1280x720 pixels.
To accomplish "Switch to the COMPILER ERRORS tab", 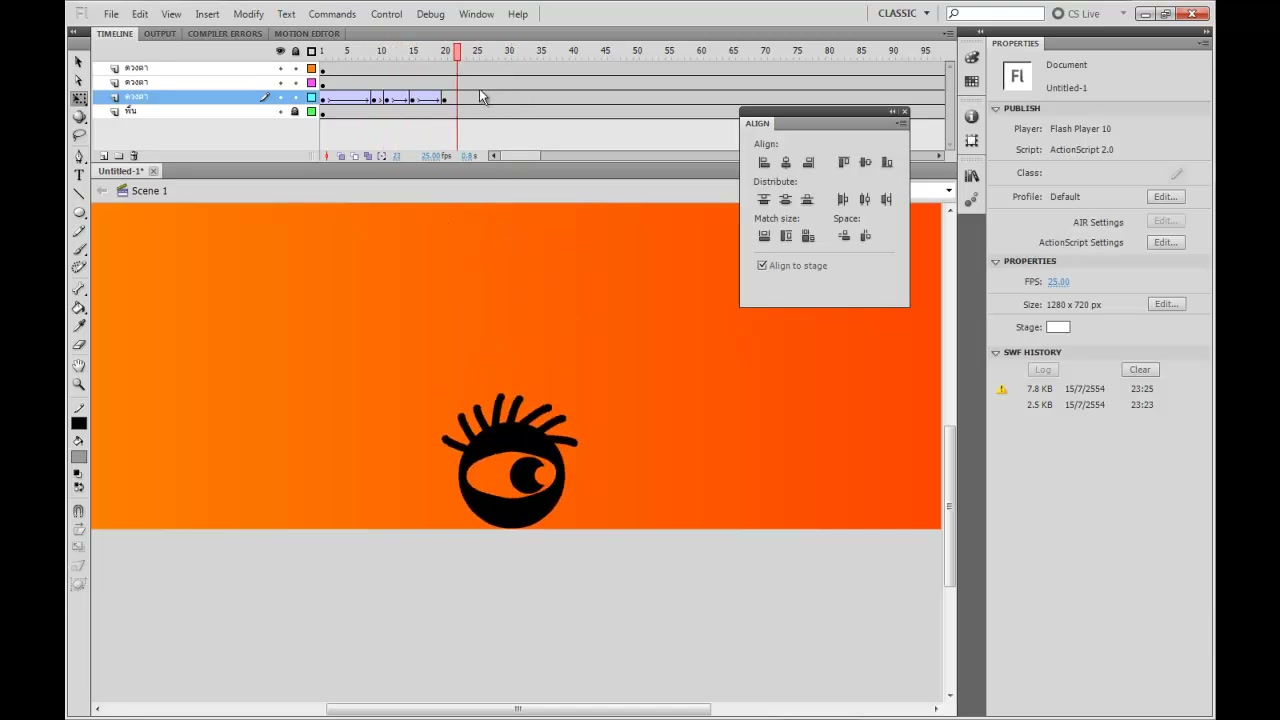I will coord(225,34).
